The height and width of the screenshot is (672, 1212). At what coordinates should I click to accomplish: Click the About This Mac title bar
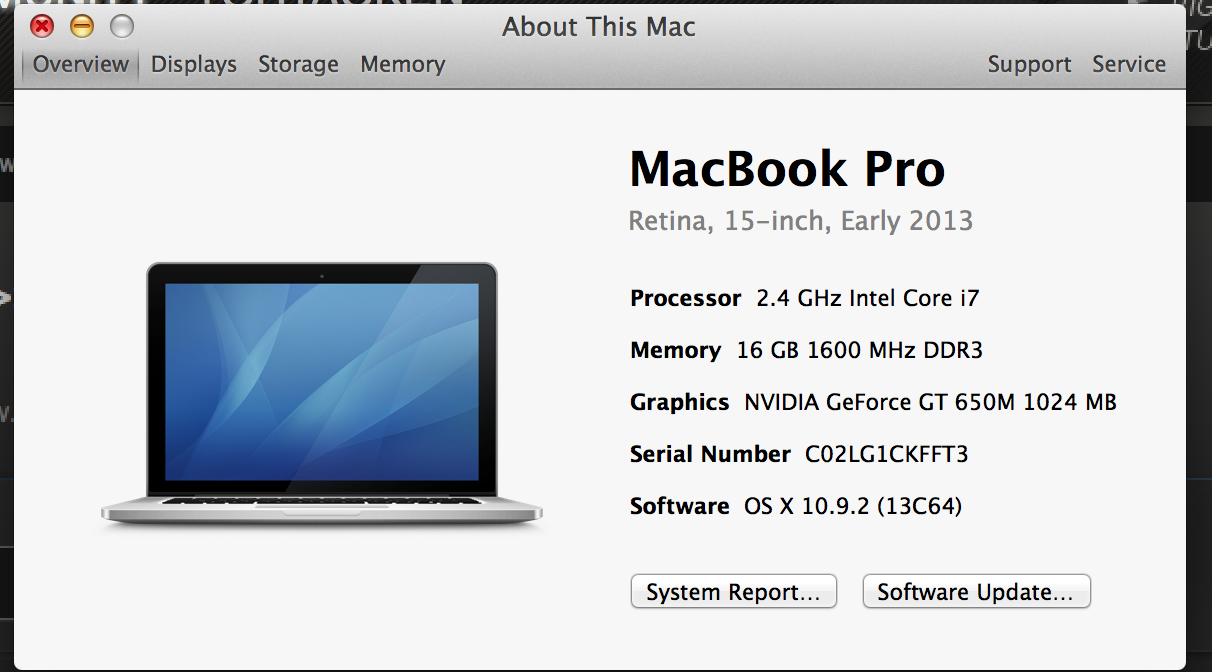598,27
